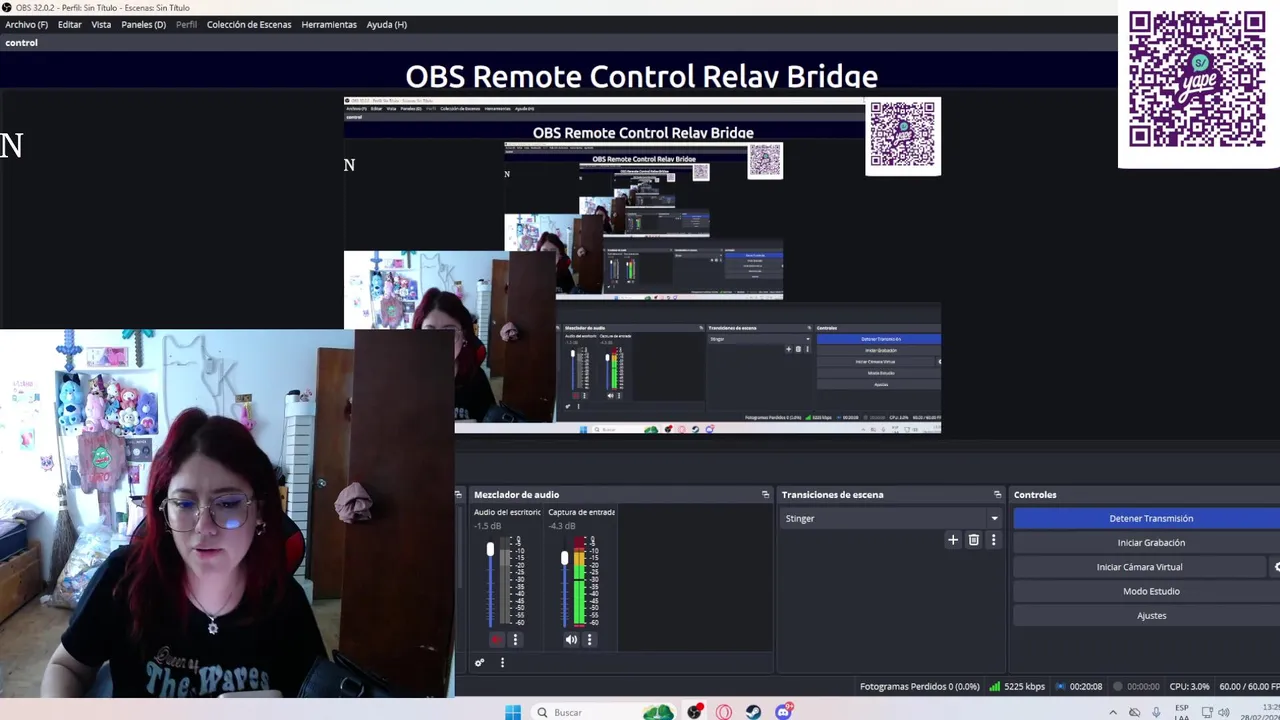Click the -4.3 dB level readout
Image resolution: width=1280 pixels, height=720 pixels.
[x=562, y=526]
